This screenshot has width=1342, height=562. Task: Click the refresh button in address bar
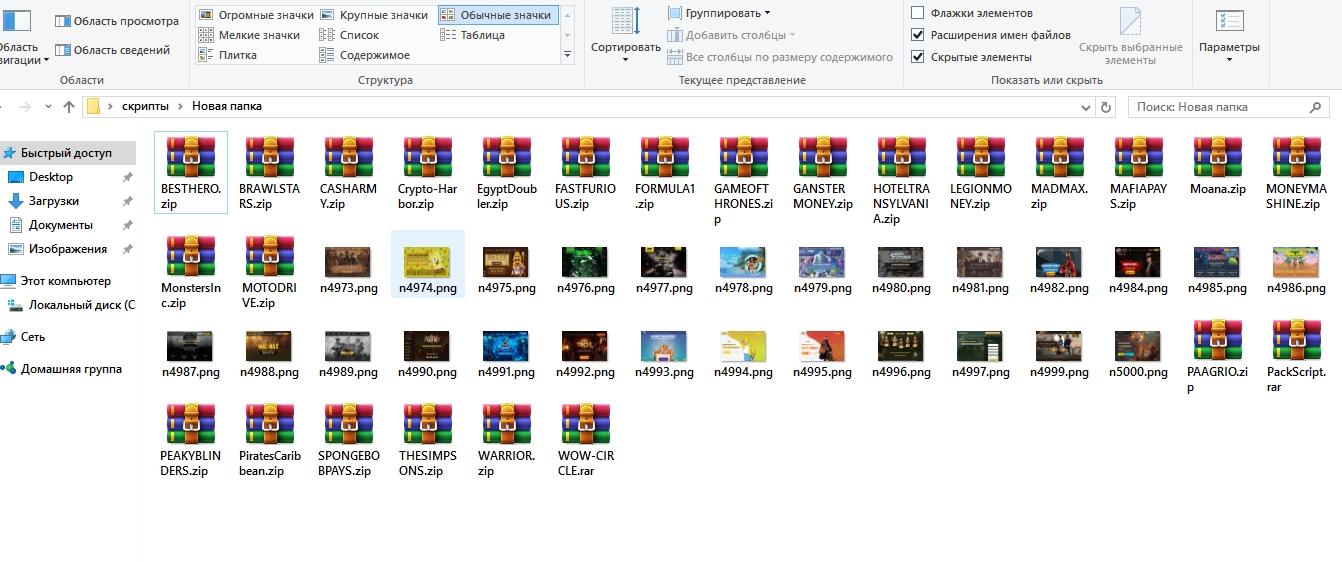point(1106,106)
